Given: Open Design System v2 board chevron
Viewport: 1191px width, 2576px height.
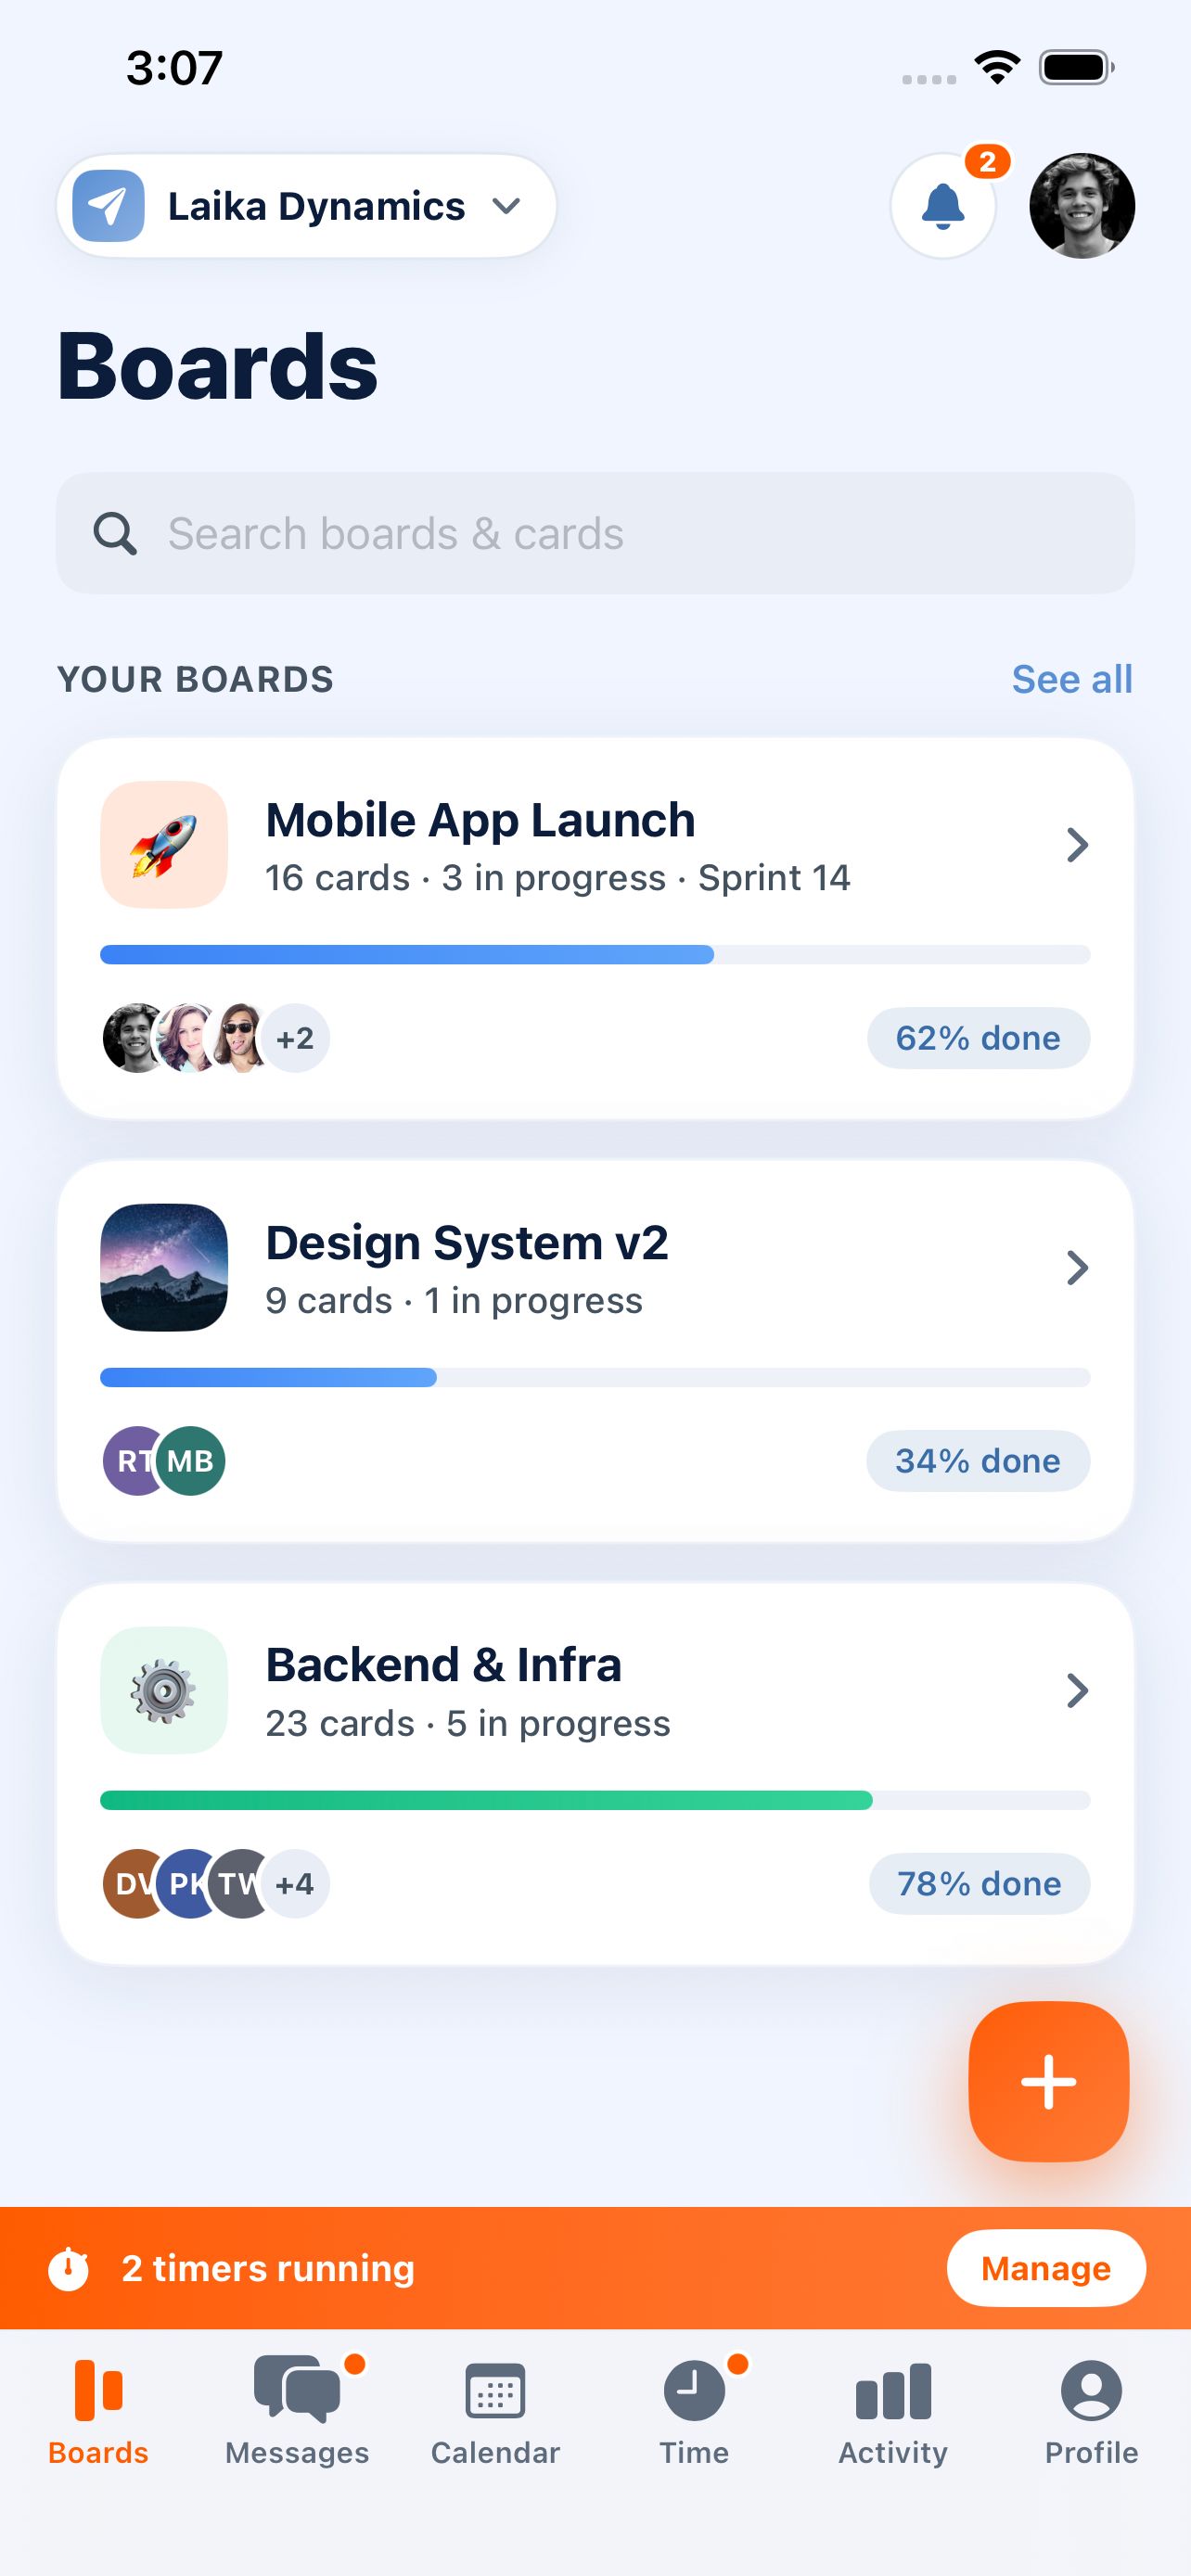Looking at the screenshot, I should coord(1076,1268).
